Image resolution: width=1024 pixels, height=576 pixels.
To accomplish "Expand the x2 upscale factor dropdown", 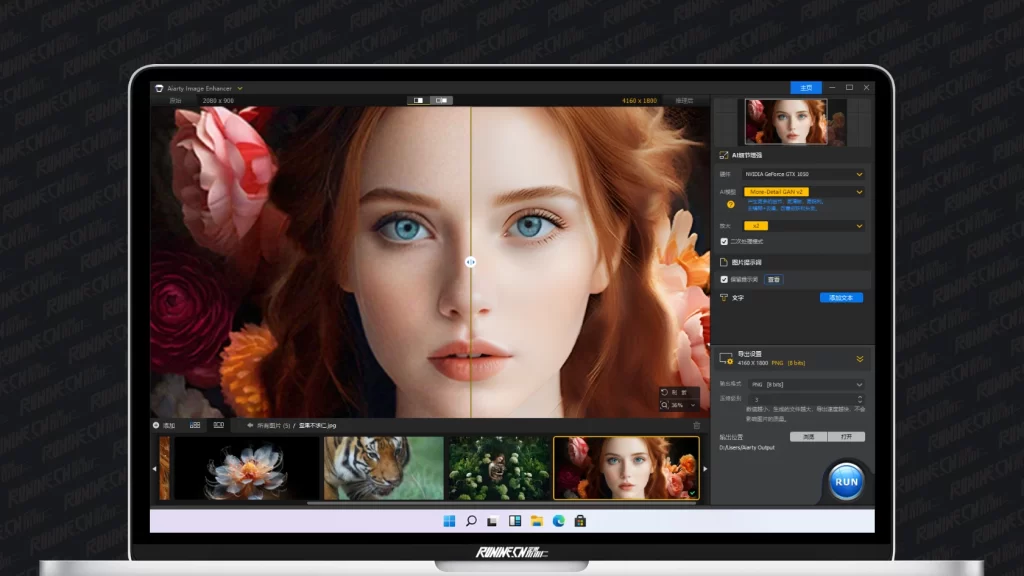I will pos(804,226).
